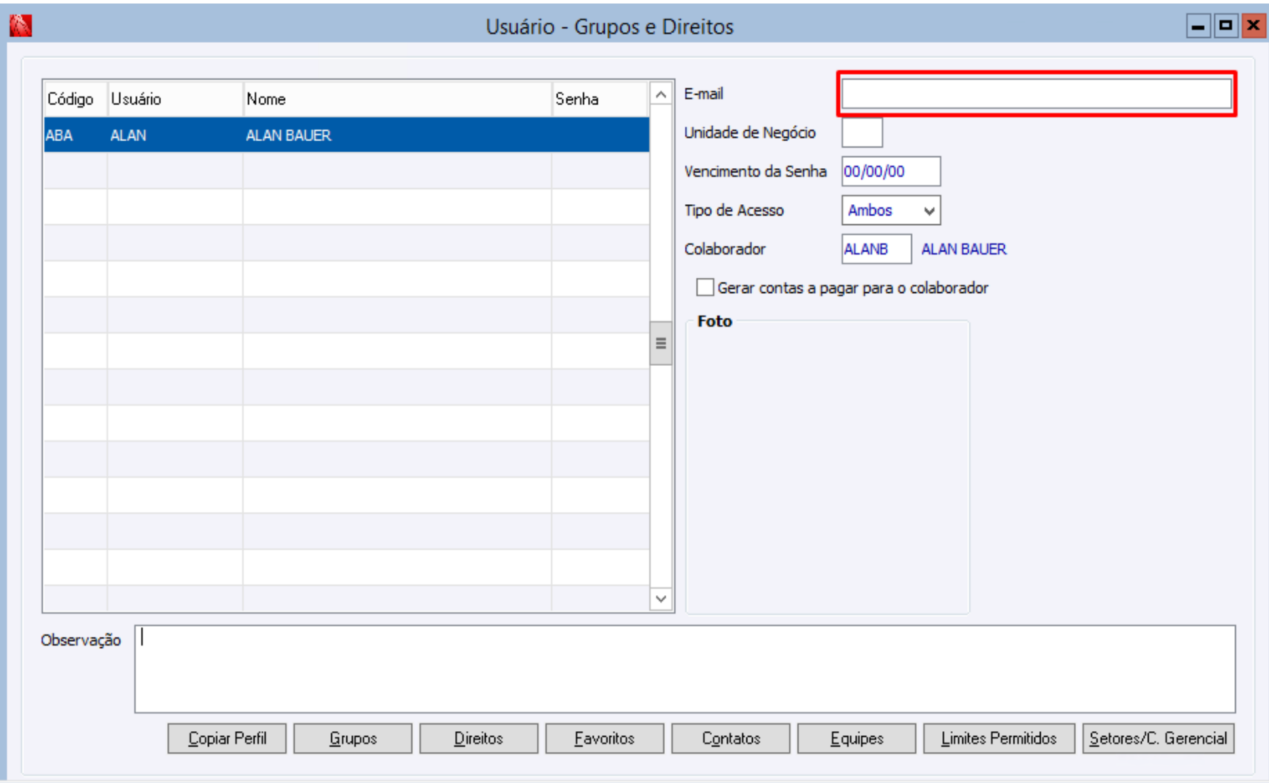
Task: Click the Vencimento da Senha date field
Action: tap(891, 171)
